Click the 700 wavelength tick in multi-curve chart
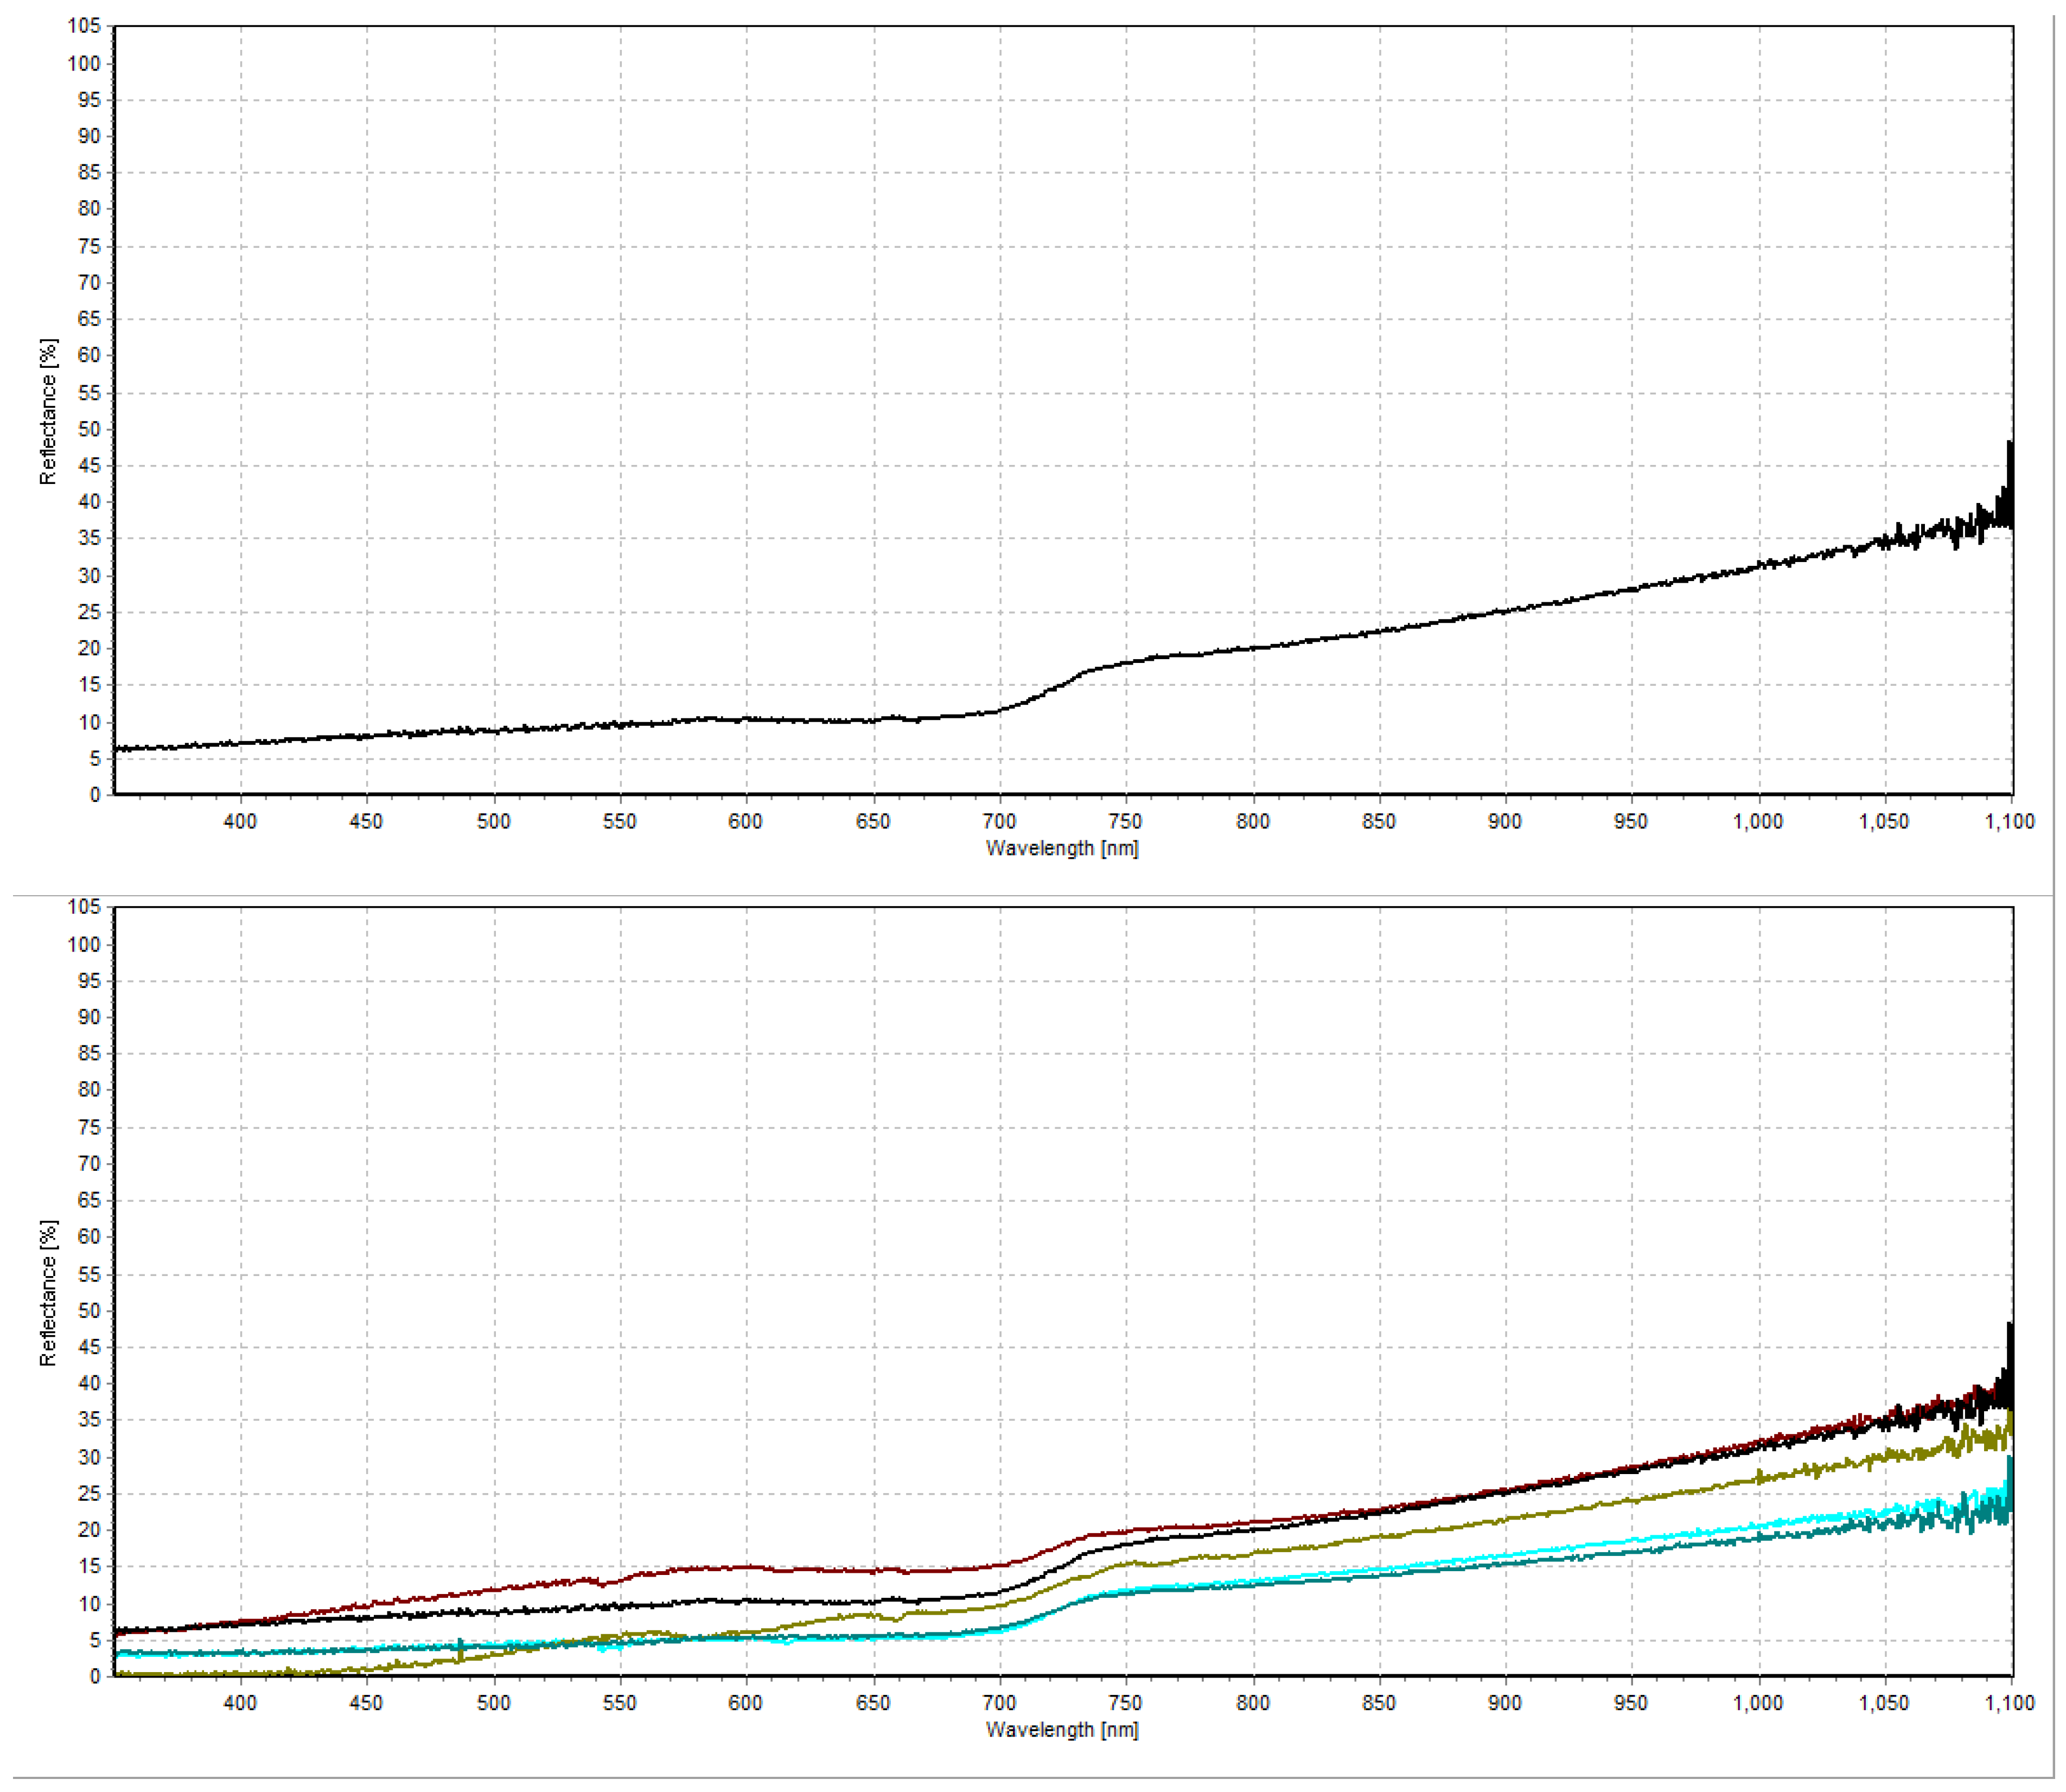This screenshot has width=2066, height=1792. pos(999,1702)
